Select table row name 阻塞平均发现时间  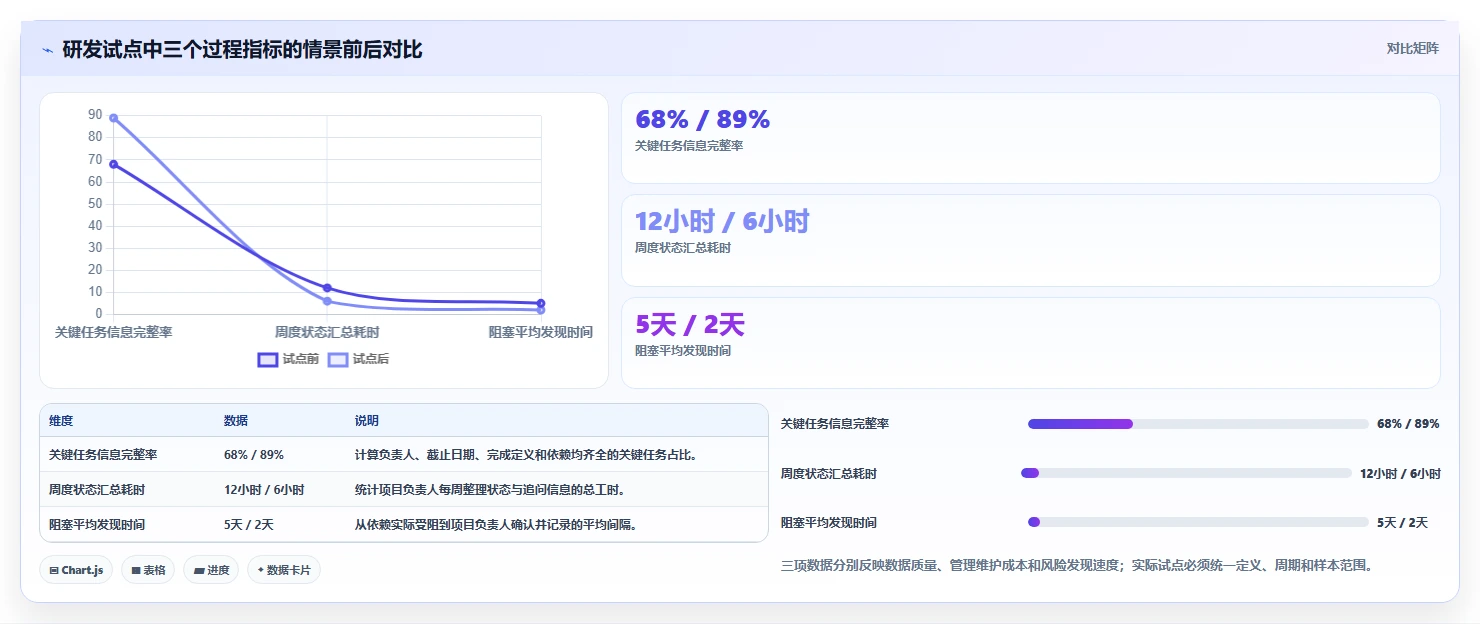[97, 524]
